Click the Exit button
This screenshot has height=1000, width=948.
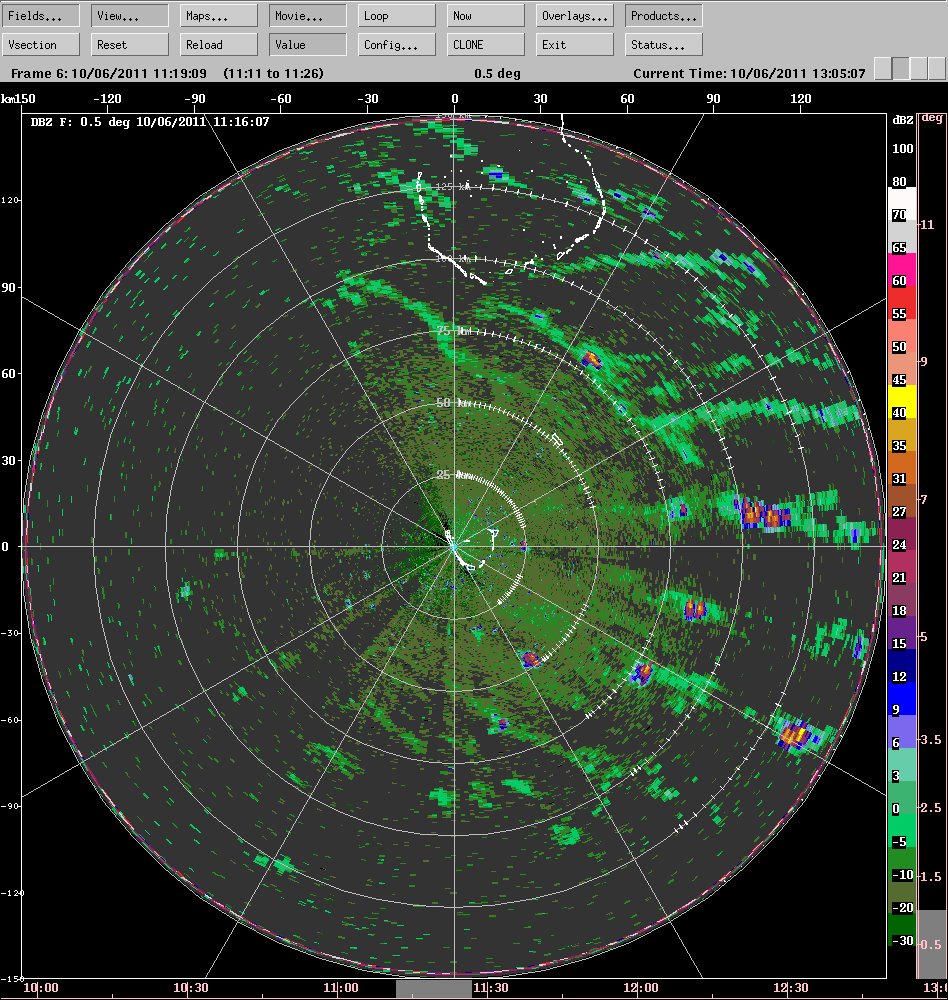click(575, 45)
